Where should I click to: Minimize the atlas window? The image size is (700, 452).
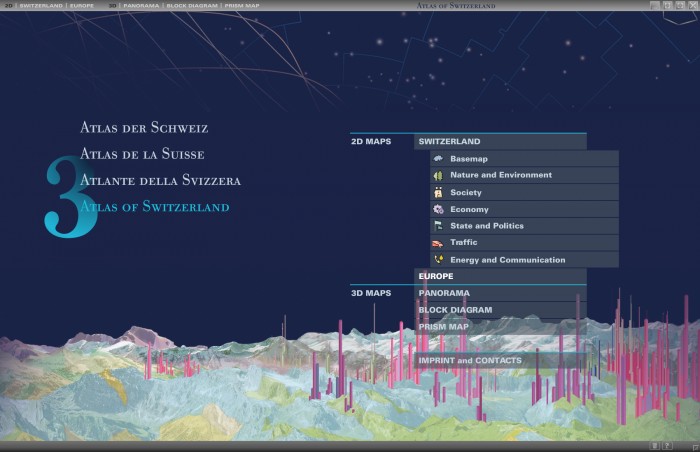(x=654, y=5)
